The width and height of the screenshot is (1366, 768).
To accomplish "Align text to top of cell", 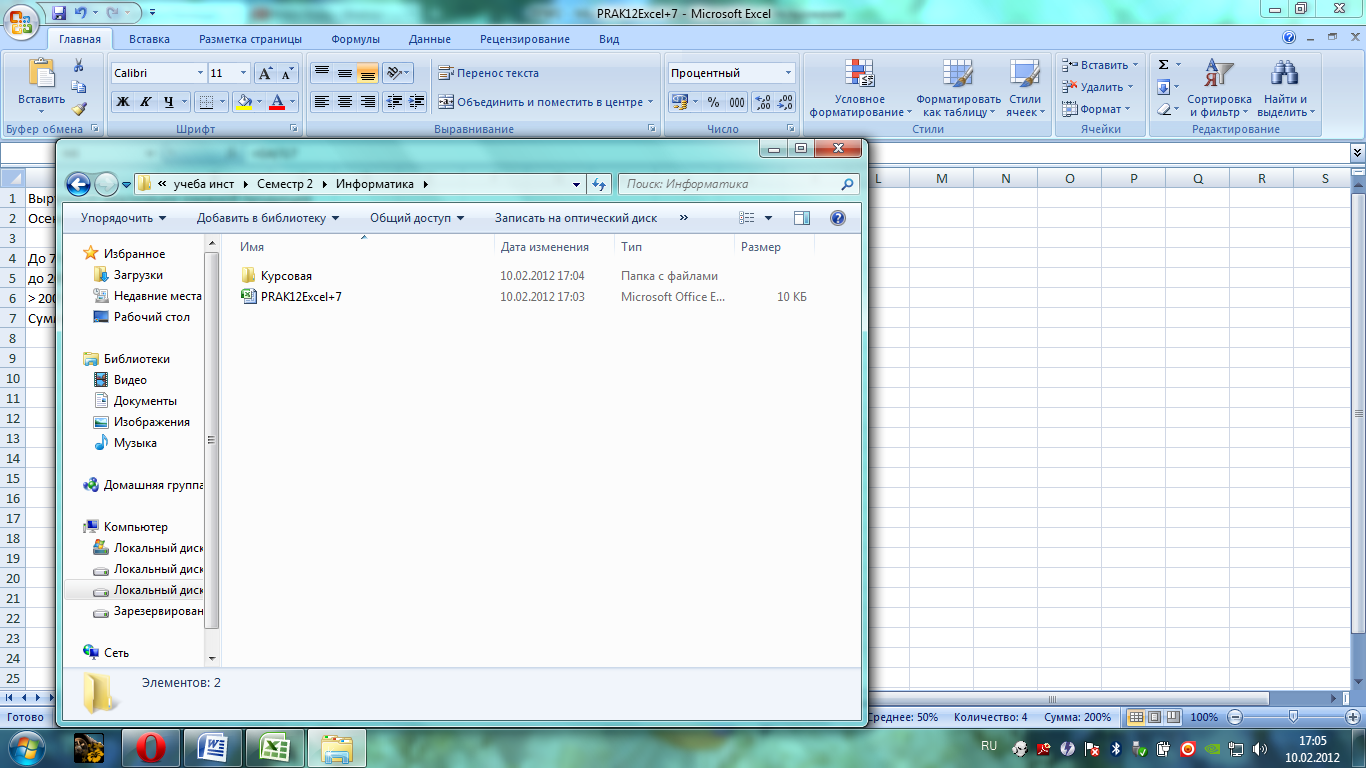I will (321, 73).
